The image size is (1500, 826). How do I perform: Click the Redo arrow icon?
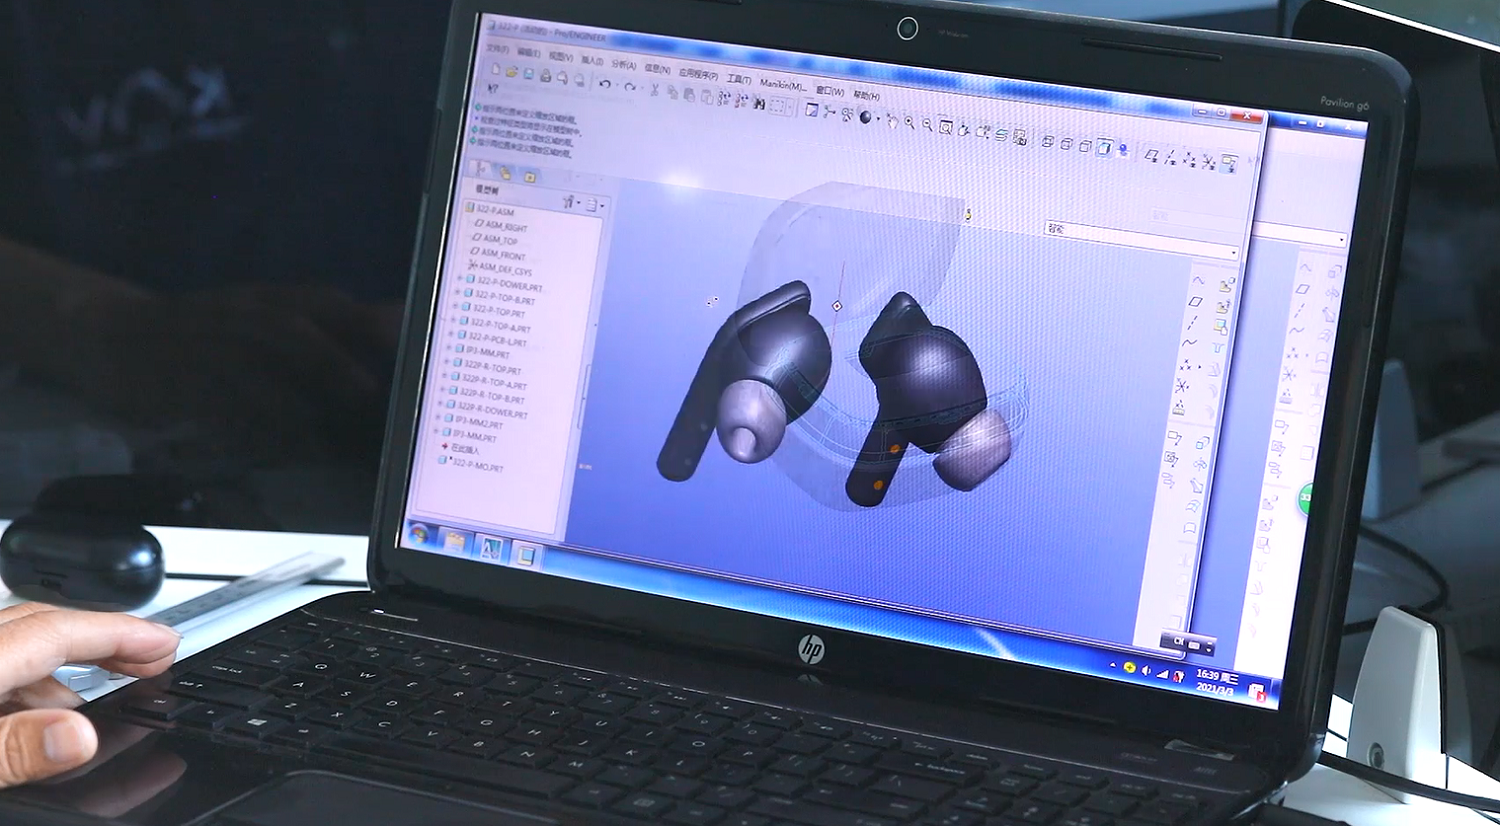[x=630, y=87]
